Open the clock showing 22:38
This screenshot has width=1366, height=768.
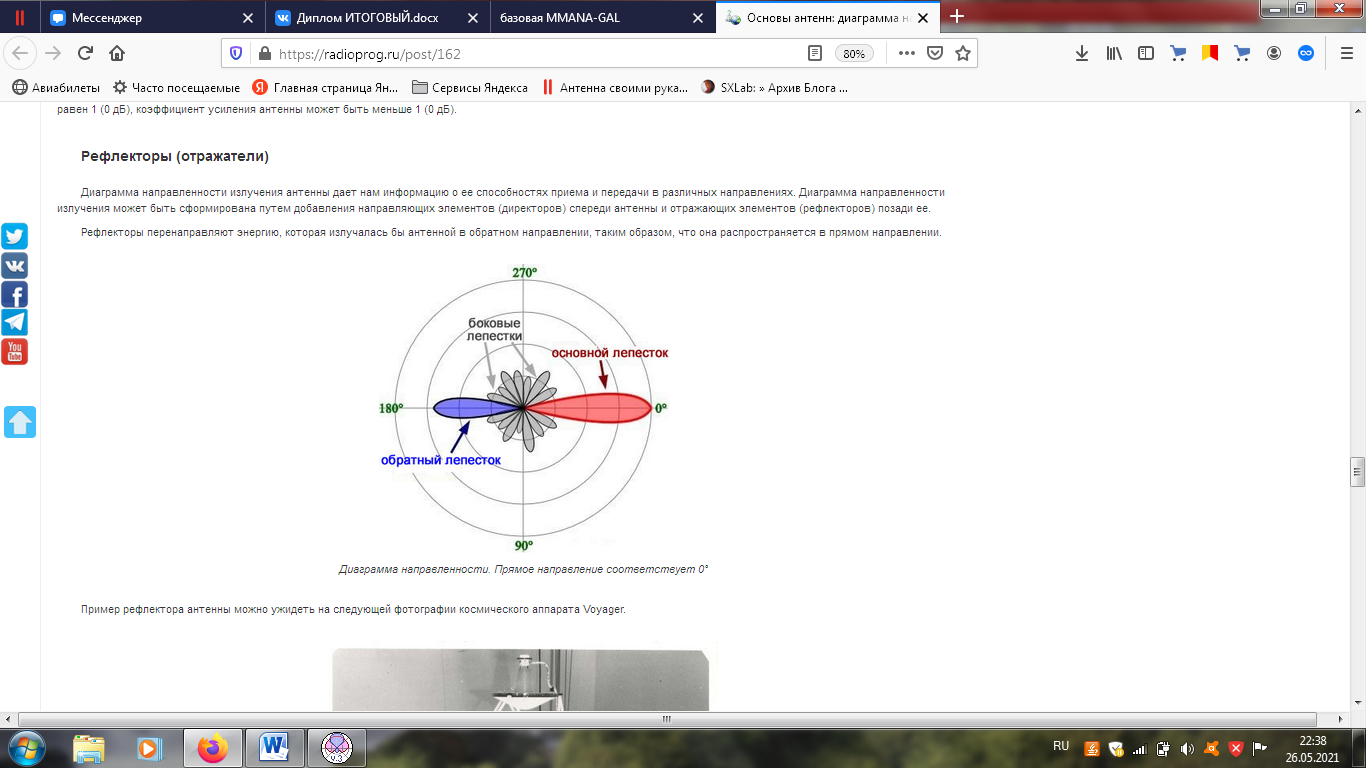tap(1312, 748)
